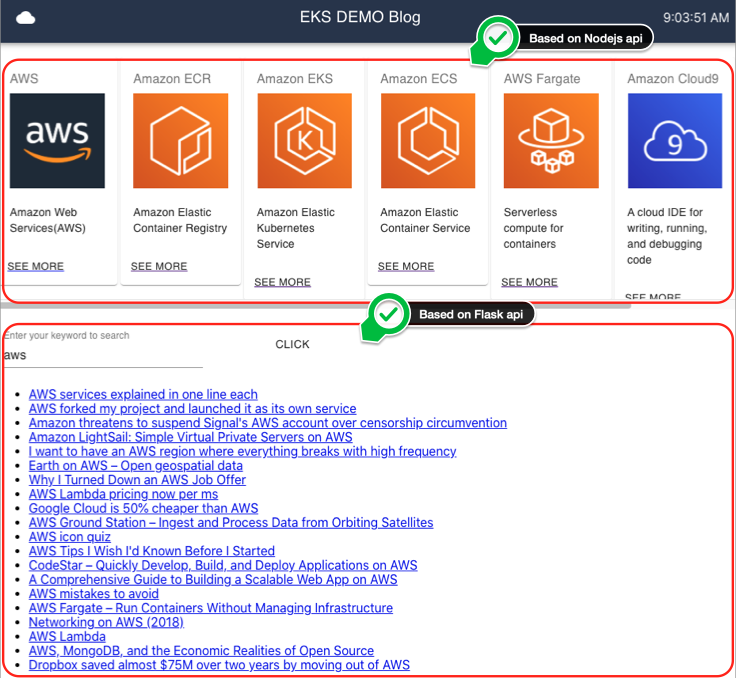Open 'Earth on AWS – Open geospatial data'
The width and height of the screenshot is (736, 678).
point(136,466)
